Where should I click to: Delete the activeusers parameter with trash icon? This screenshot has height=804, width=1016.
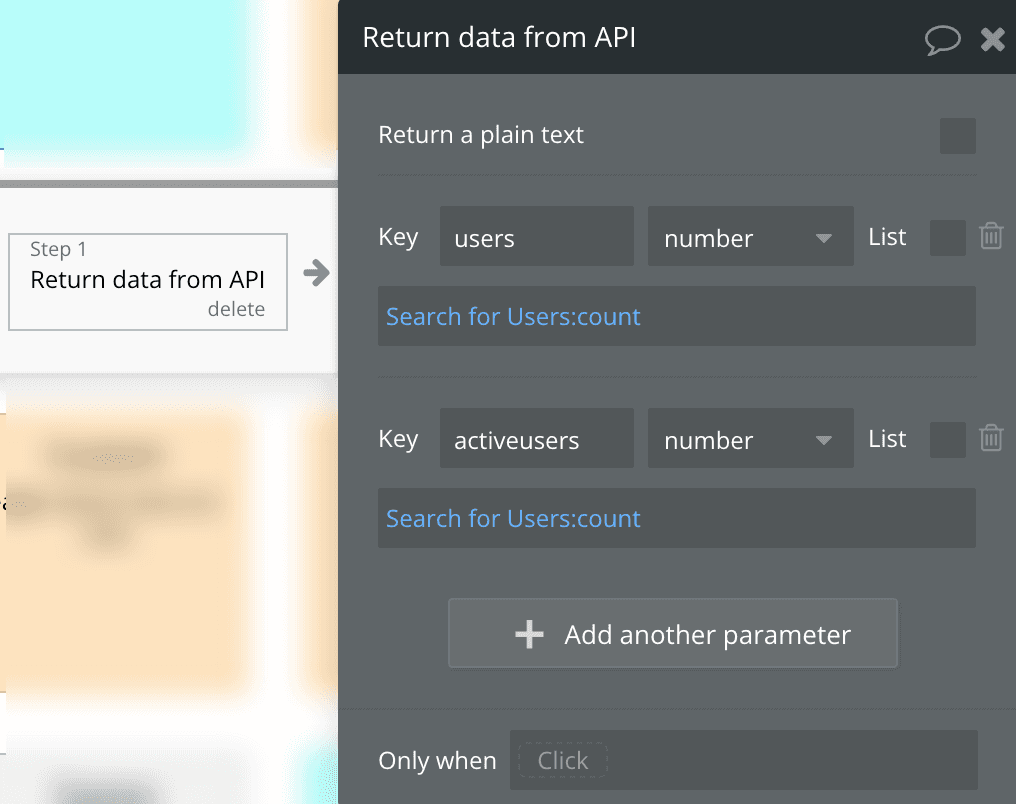click(991, 439)
